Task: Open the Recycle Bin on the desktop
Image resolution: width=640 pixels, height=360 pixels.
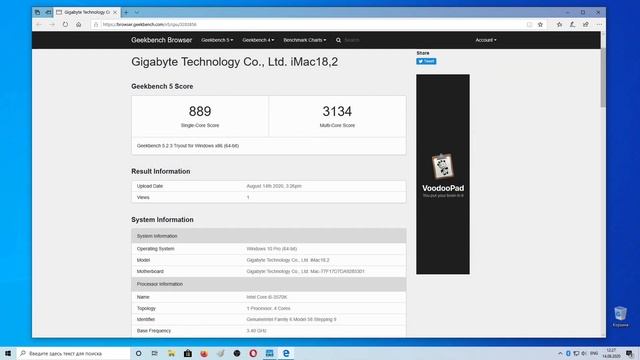Action: [620, 317]
